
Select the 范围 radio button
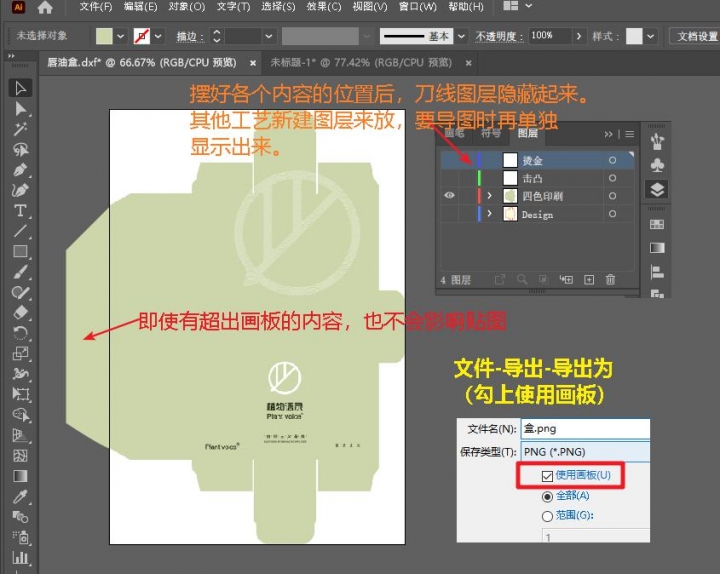546,515
